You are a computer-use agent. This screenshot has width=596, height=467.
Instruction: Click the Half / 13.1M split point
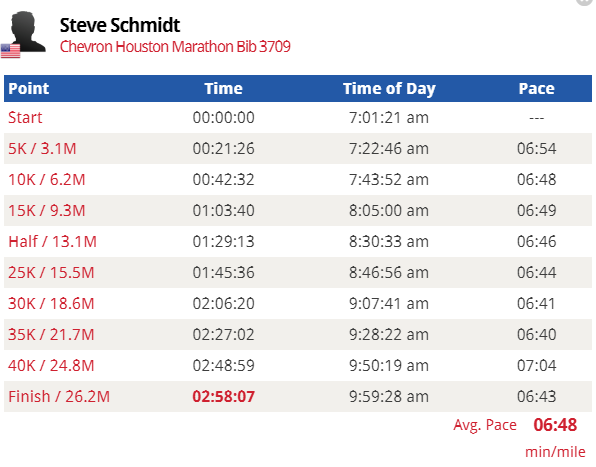tap(52, 242)
